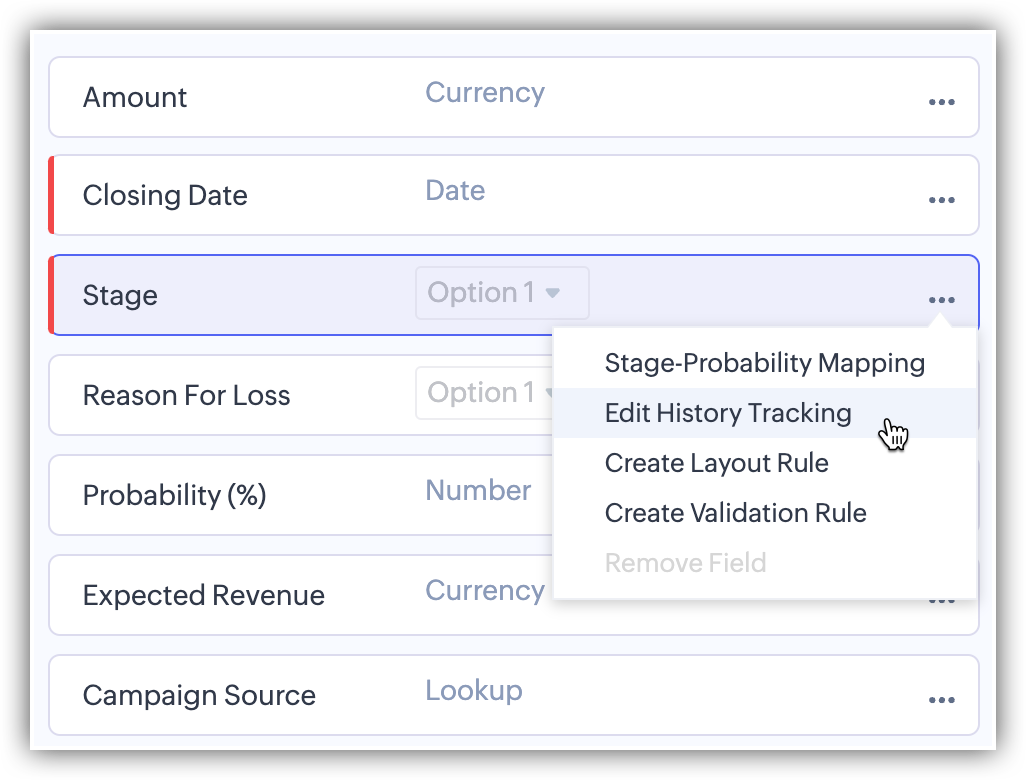Select the Amount field label
The image size is (1026, 780).
(135, 97)
